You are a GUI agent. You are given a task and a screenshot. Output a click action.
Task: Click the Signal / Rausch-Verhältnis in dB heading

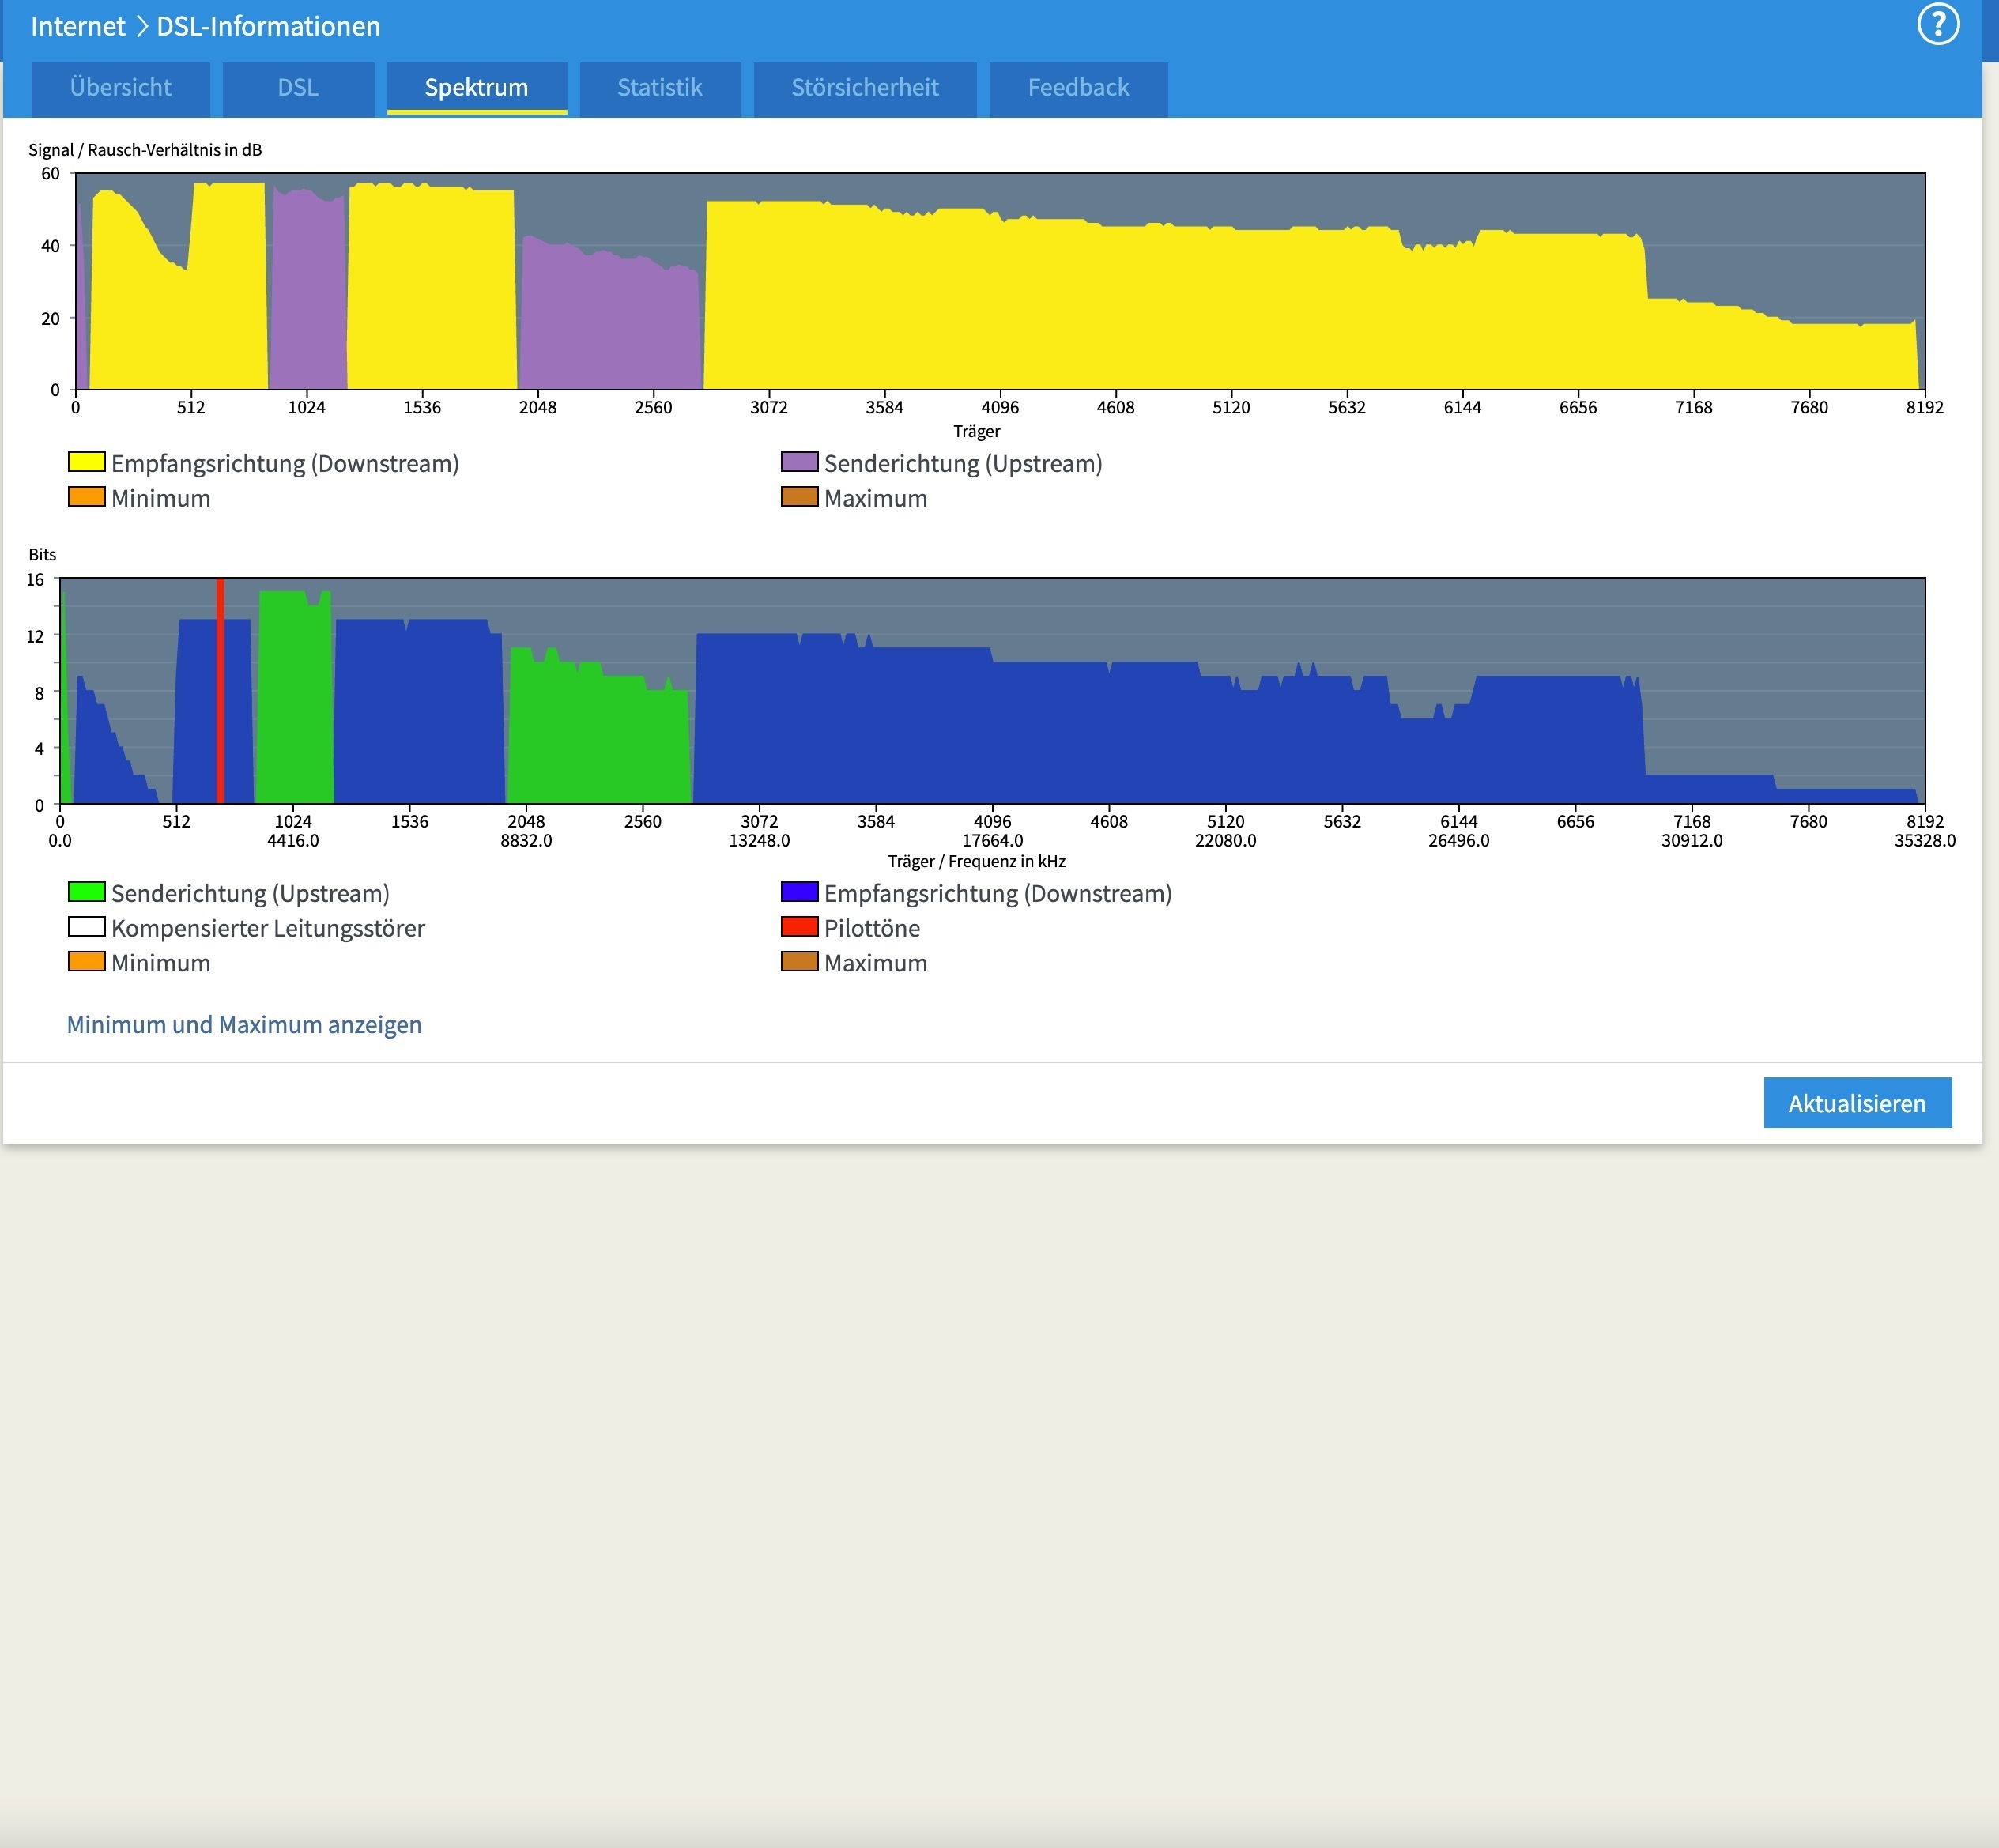[145, 150]
